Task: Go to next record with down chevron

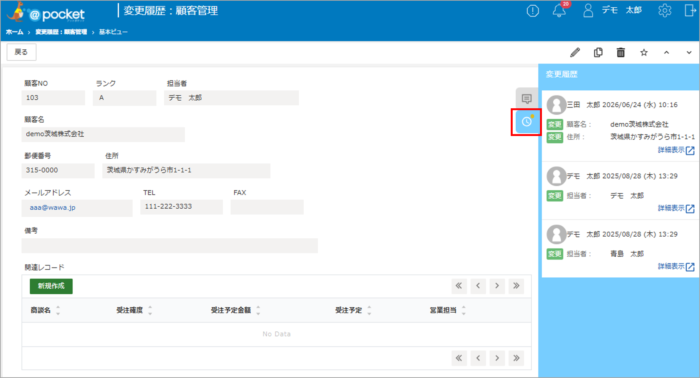Action: tap(689, 53)
